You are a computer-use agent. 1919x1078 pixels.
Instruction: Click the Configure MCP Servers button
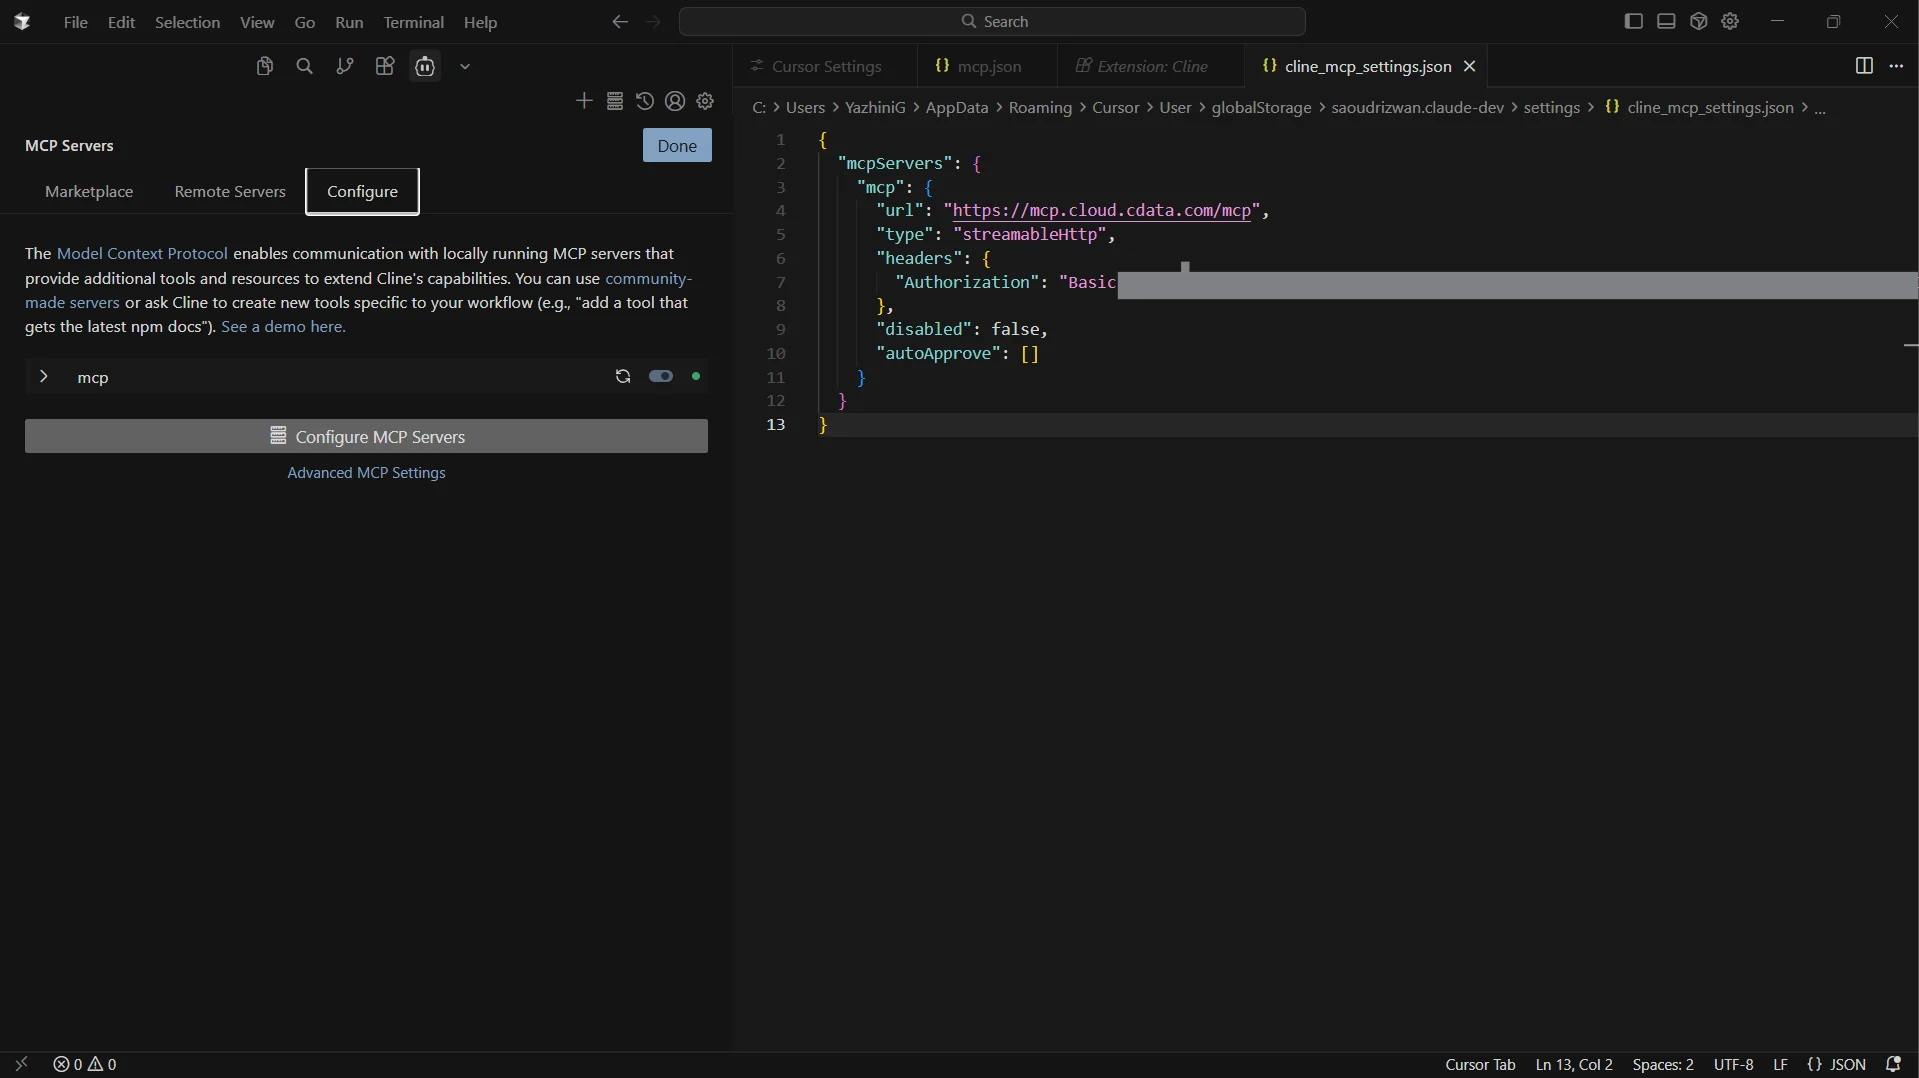[366, 436]
